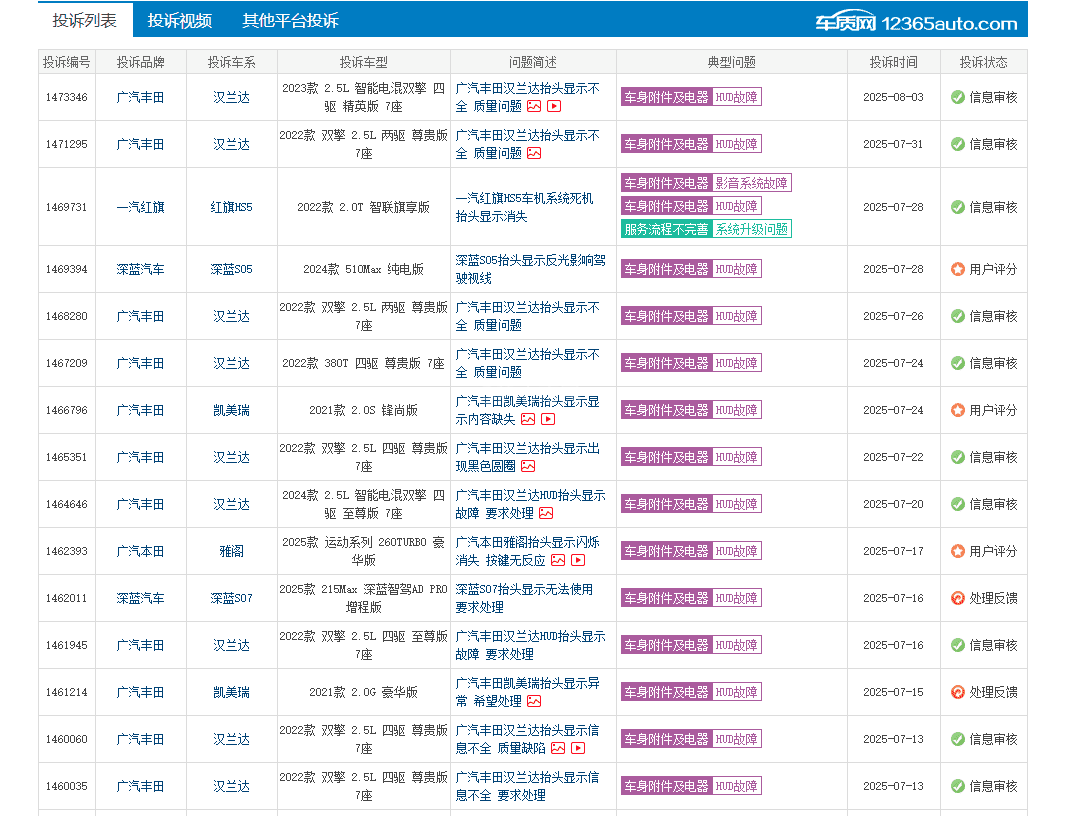Image resolution: width=1065 pixels, height=816 pixels.
Task: Open the 其他平台投诉 tab
Action: click(x=290, y=21)
